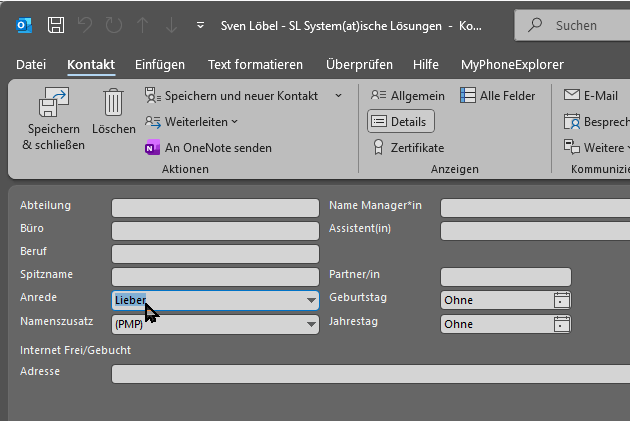Expand the Anrede dropdown arrow

(x=311, y=299)
